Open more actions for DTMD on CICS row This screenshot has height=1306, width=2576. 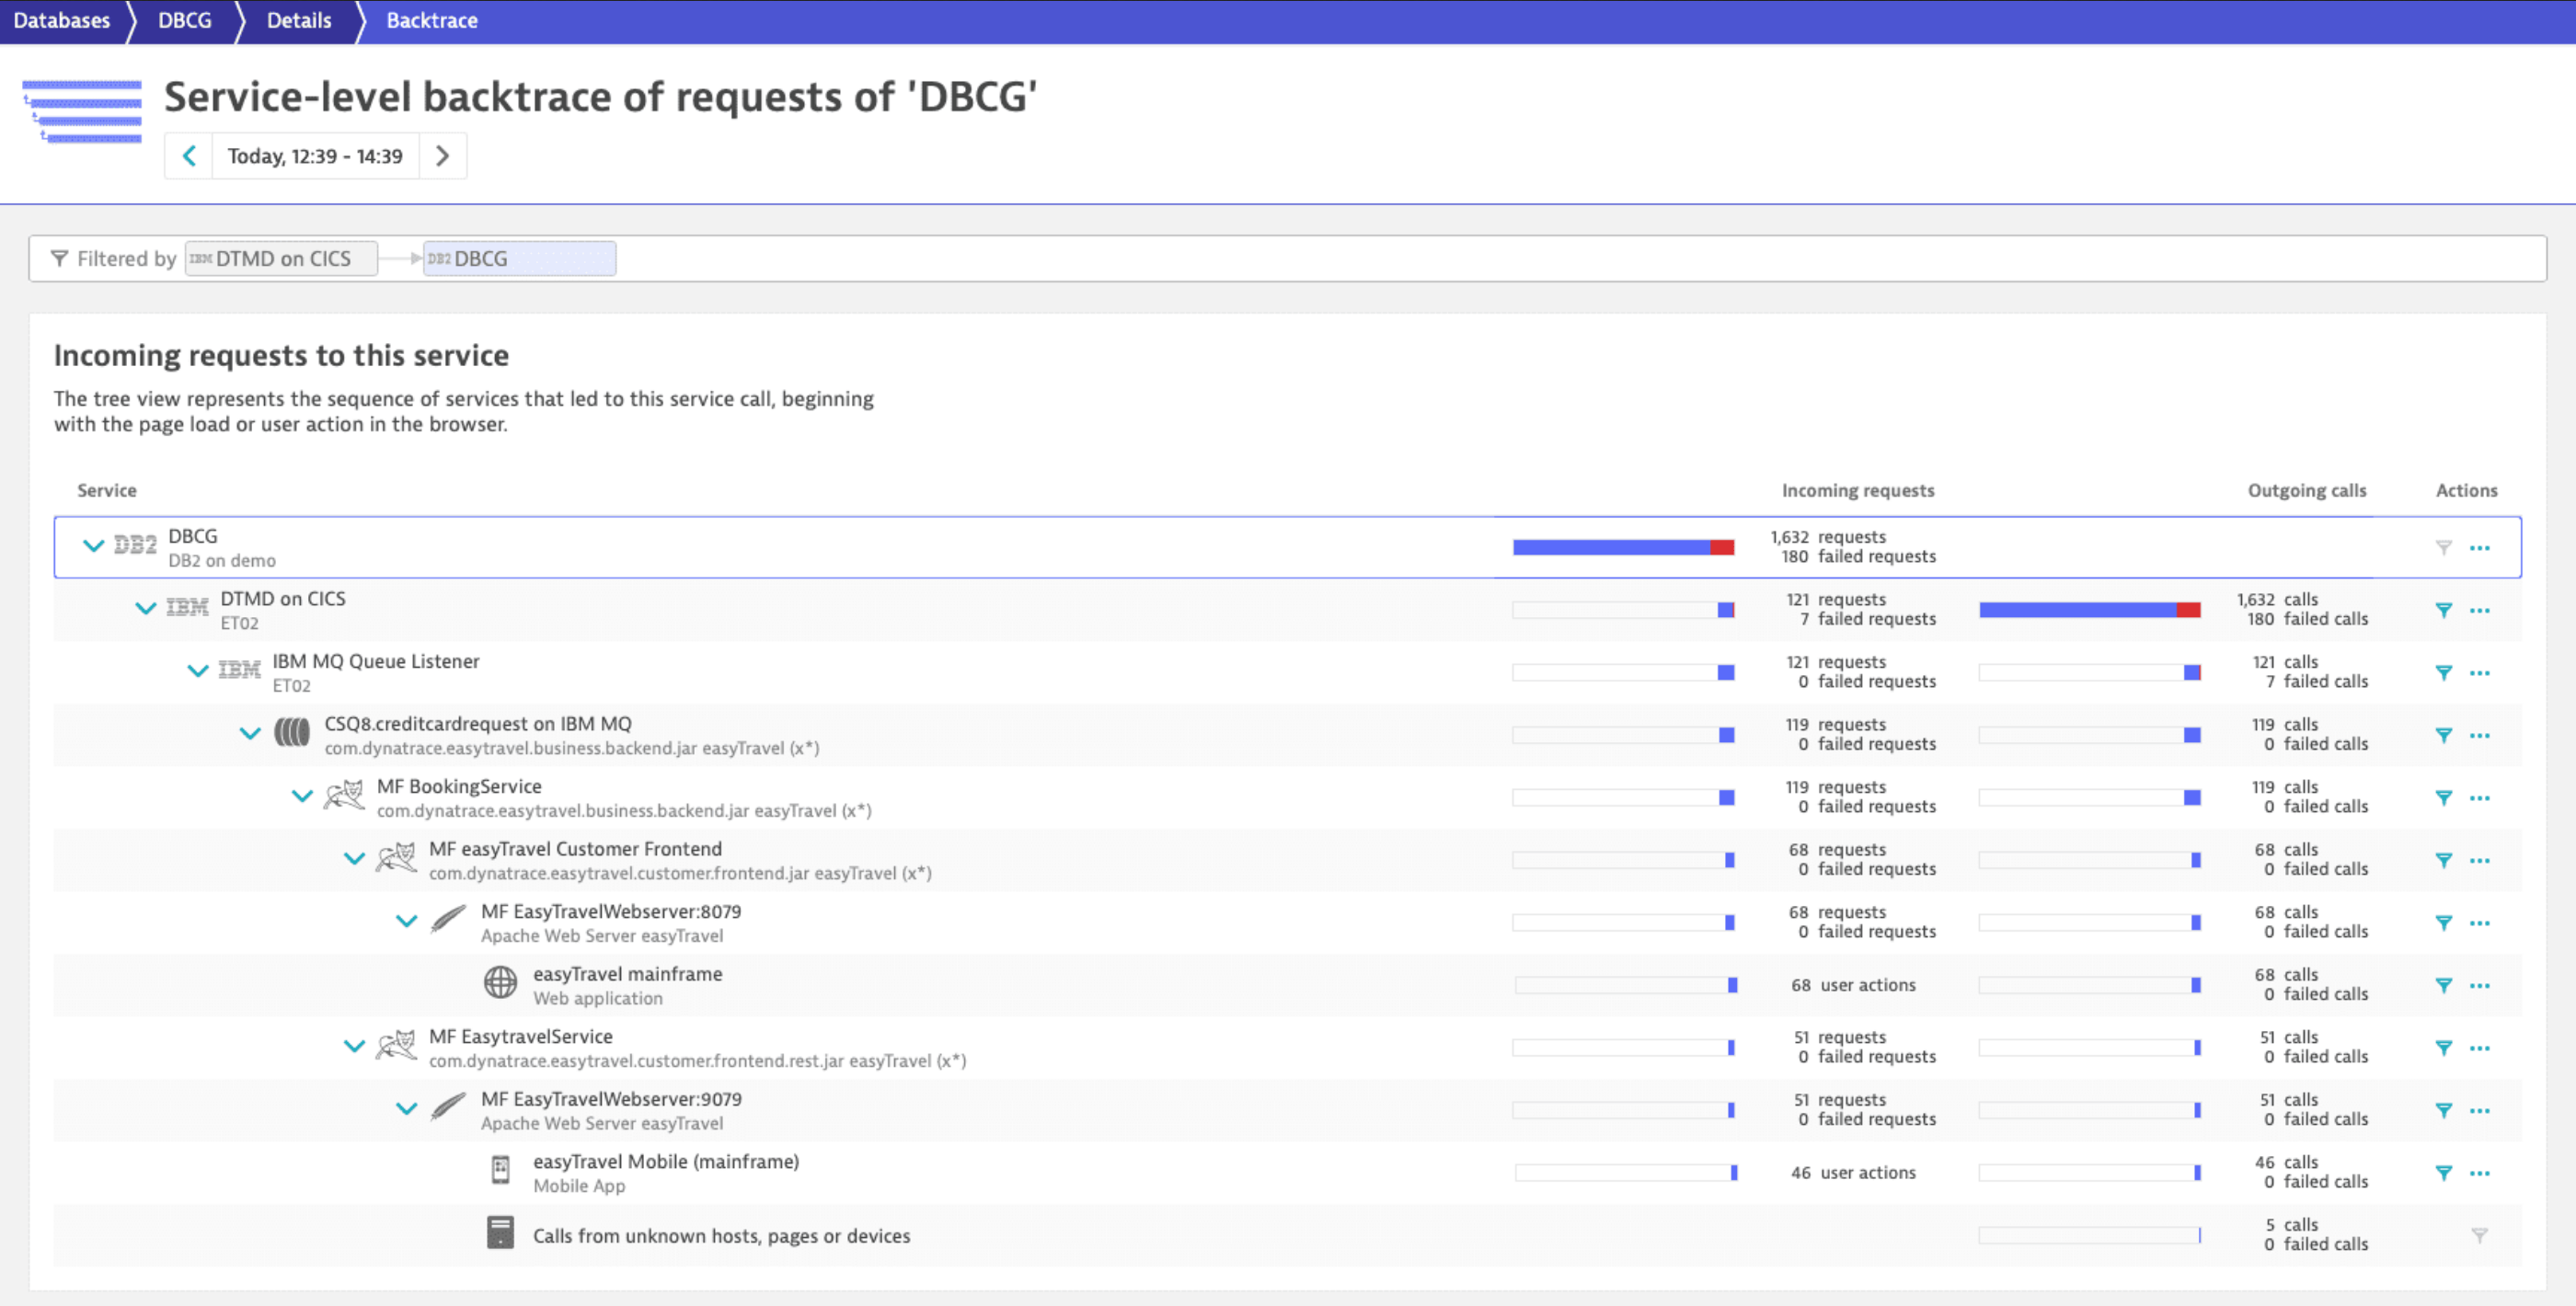2480,610
